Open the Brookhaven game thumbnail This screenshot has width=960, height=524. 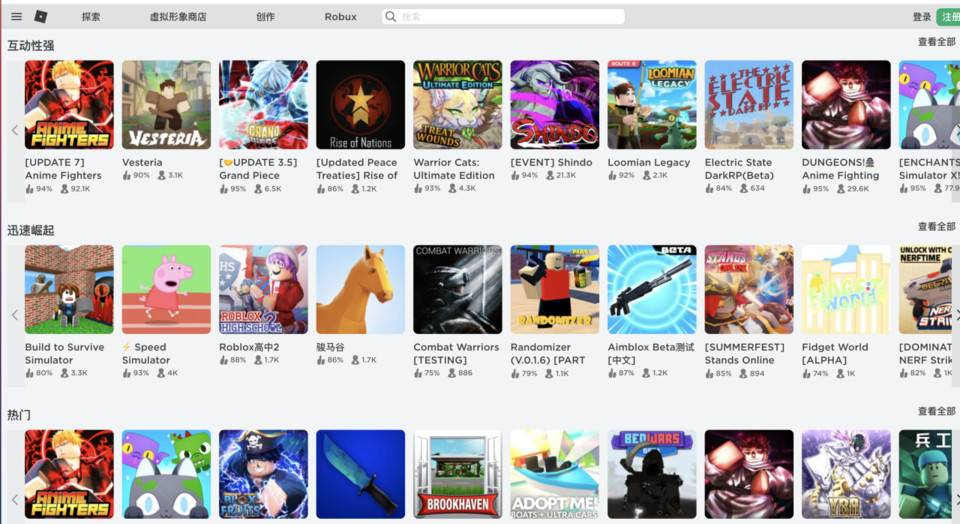pyautogui.click(x=457, y=474)
